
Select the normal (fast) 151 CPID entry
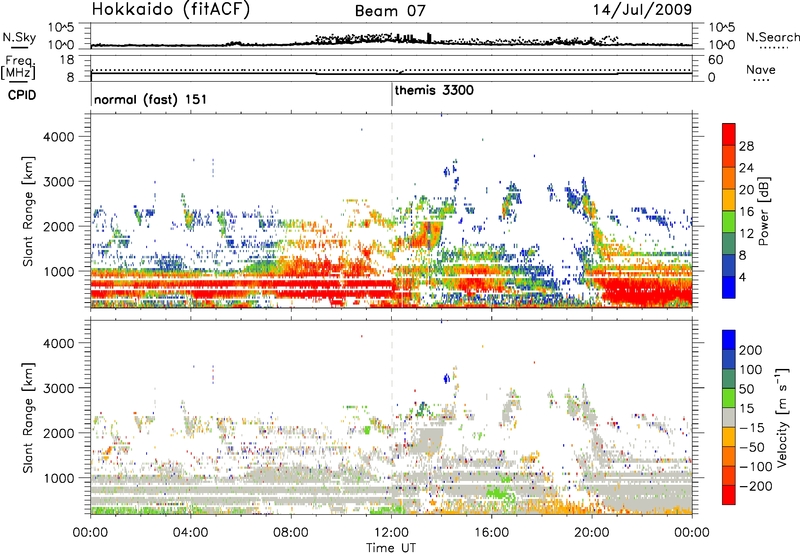(151, 99)
